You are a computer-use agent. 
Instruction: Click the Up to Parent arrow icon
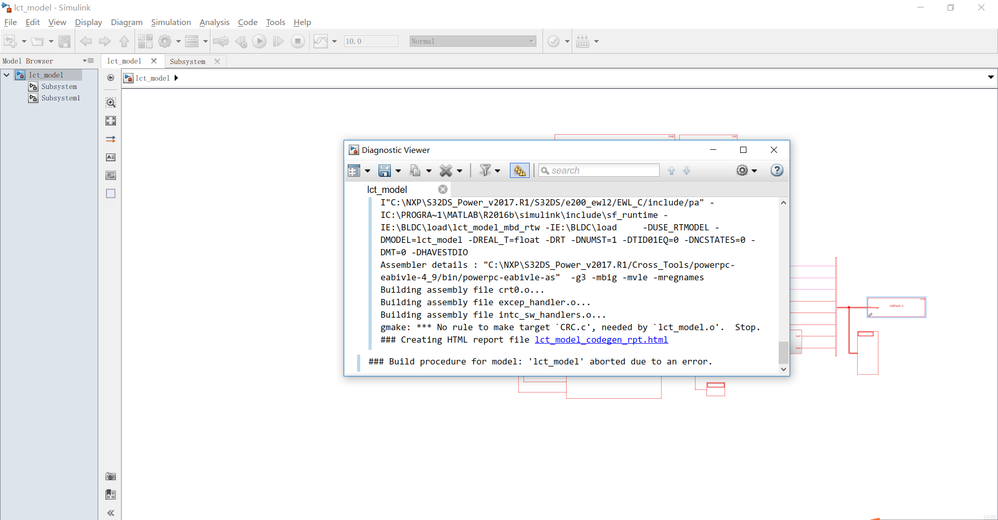(124, 41)
